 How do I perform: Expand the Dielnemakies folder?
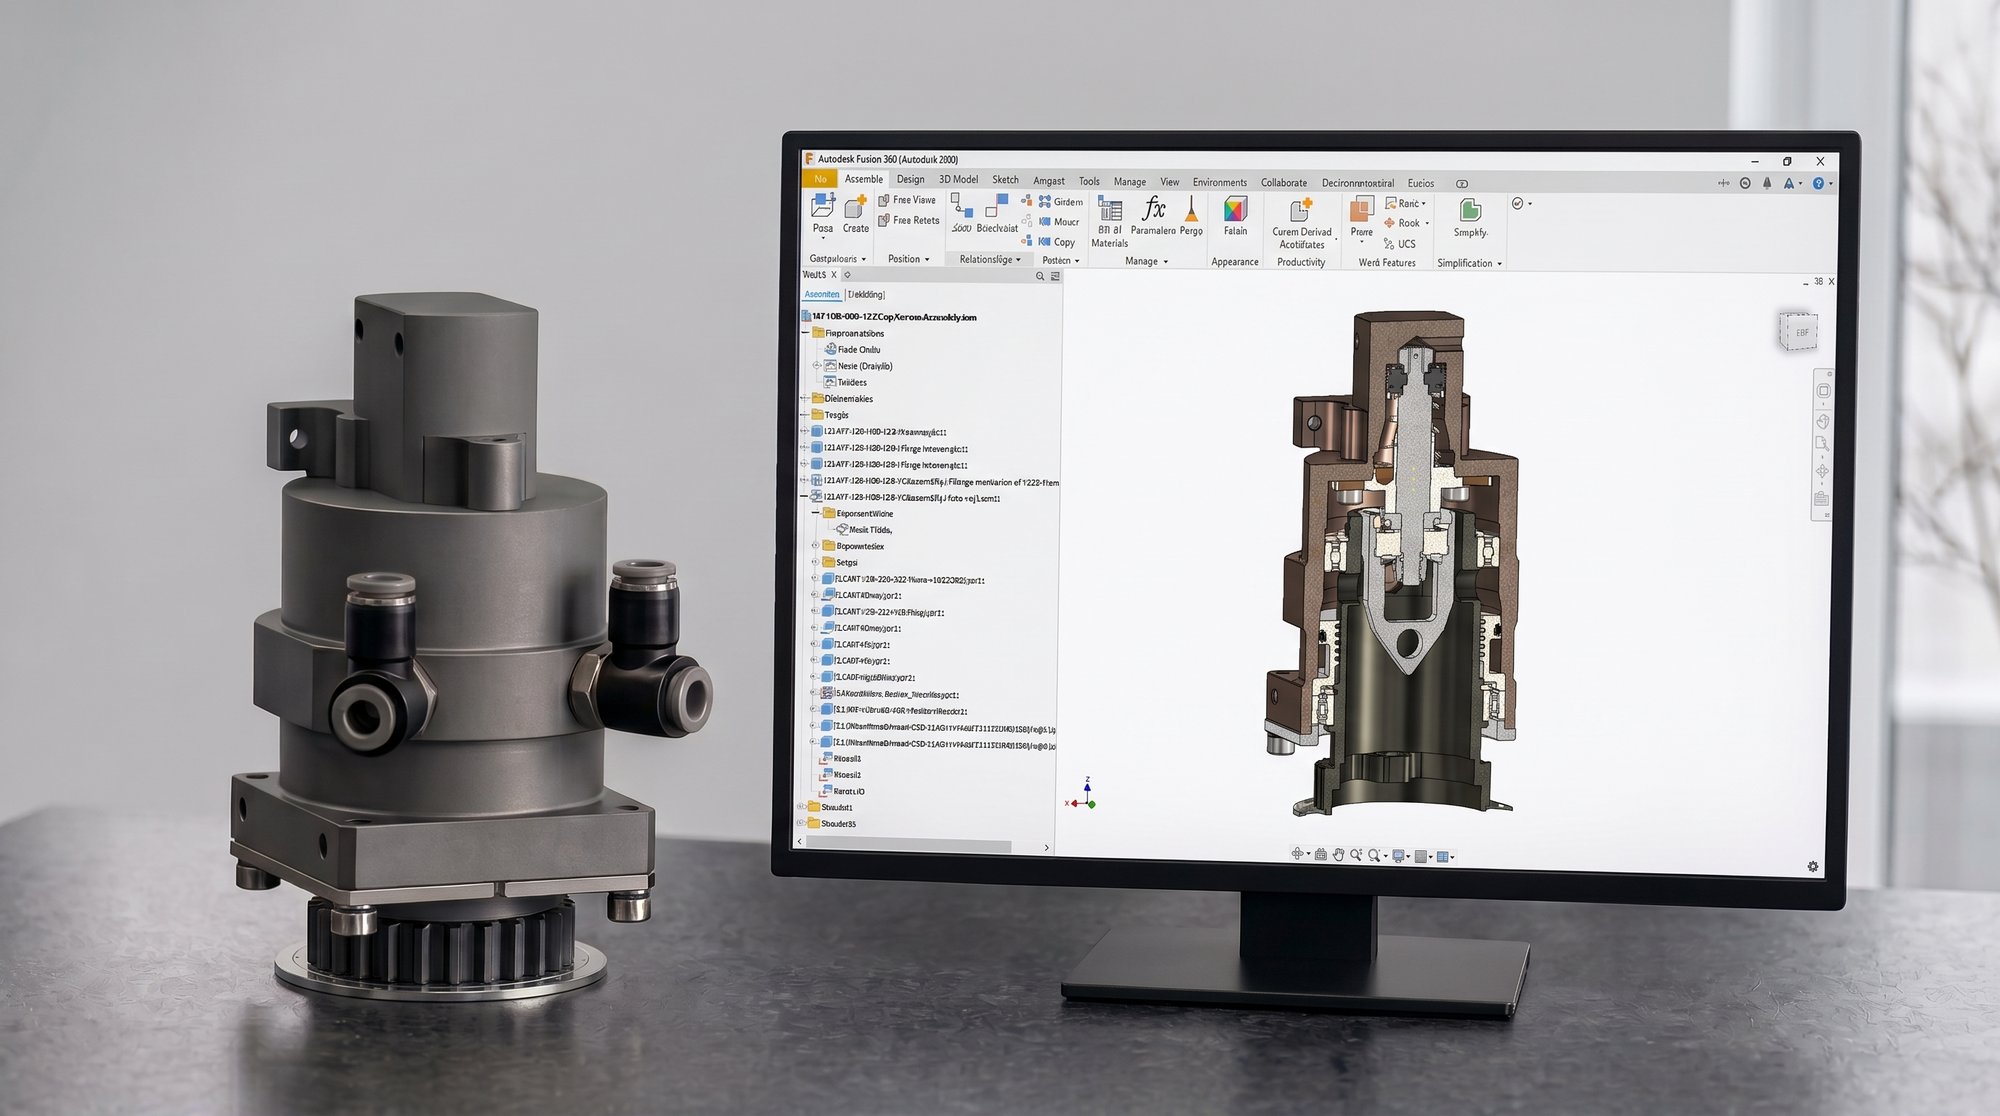(804, 398)
